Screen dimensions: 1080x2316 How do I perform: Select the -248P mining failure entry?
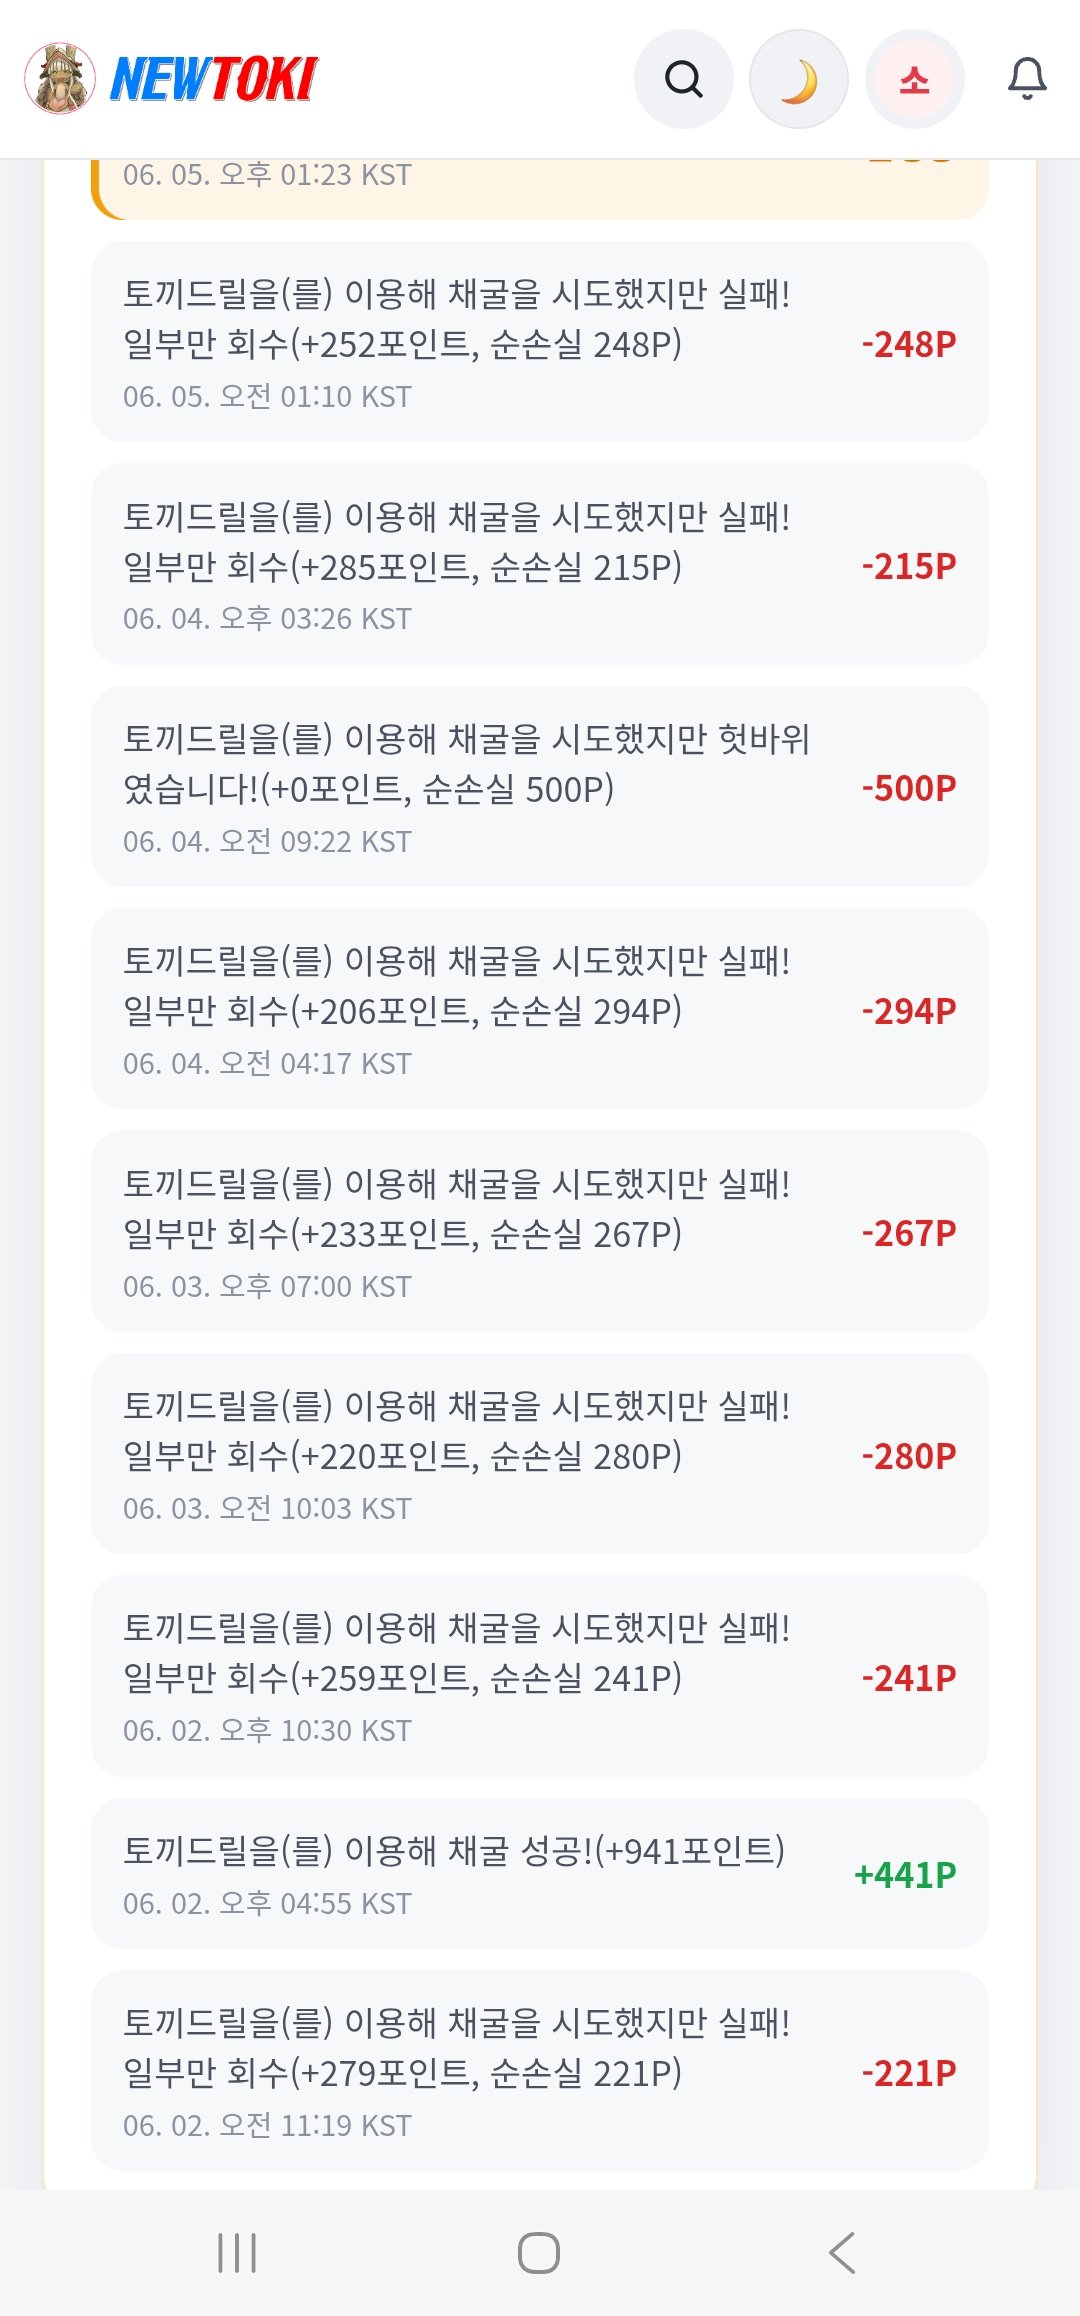[x=540, y=342]
